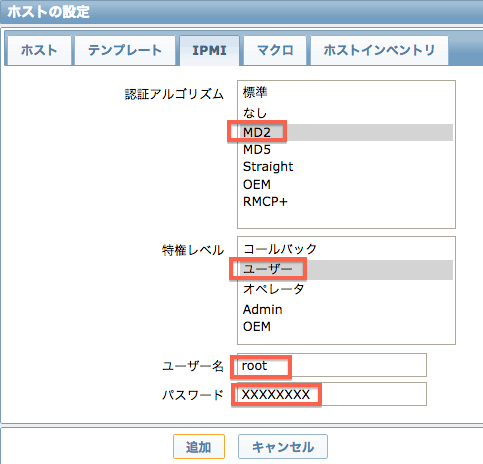
Task: Select OEM in authentication algorithm list
Action: (x=346, y=184)
